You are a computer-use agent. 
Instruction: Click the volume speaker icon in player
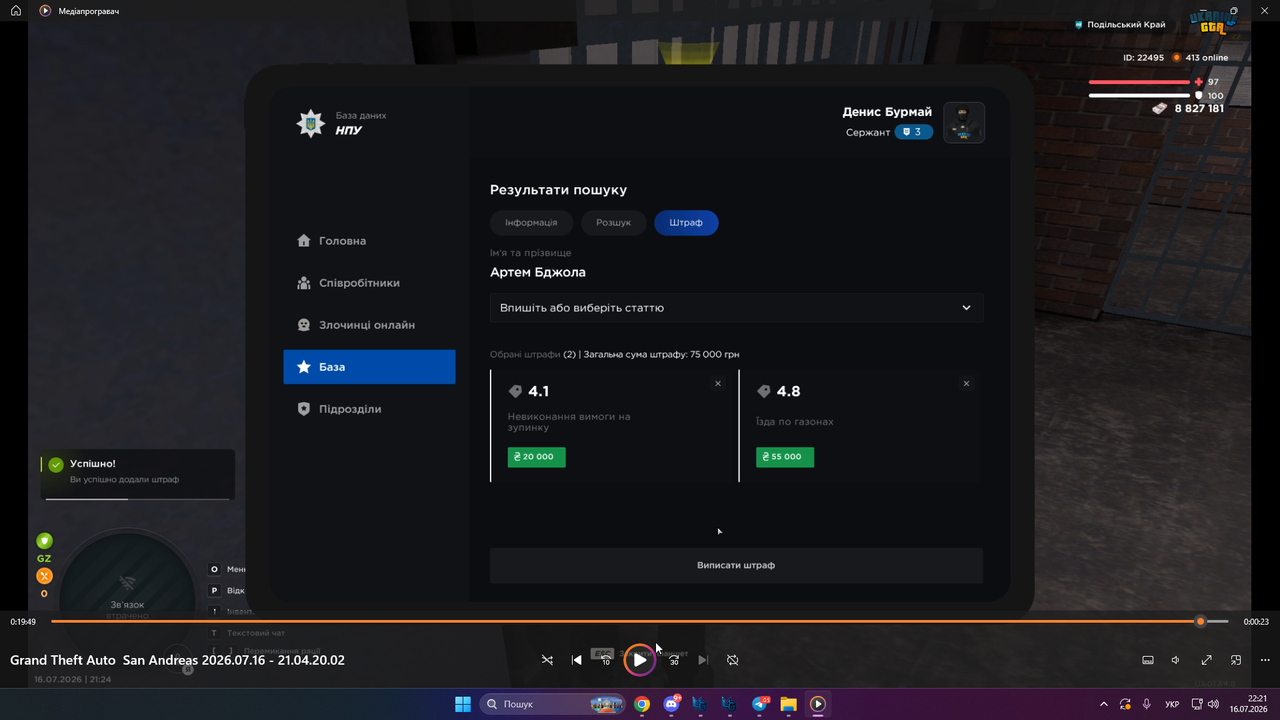pyautogui.click(x=1177, y=660)
